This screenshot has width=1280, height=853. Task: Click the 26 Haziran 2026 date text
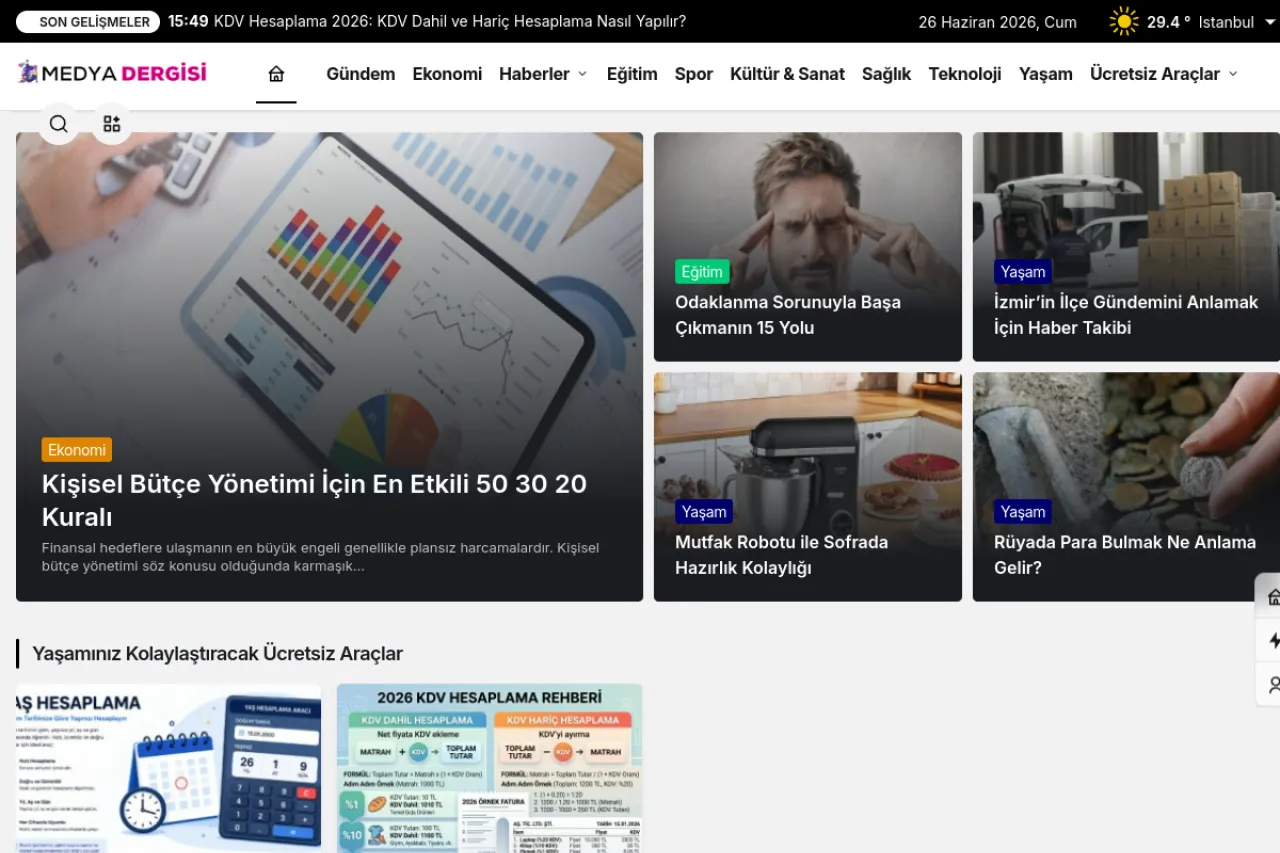[998, 22]
